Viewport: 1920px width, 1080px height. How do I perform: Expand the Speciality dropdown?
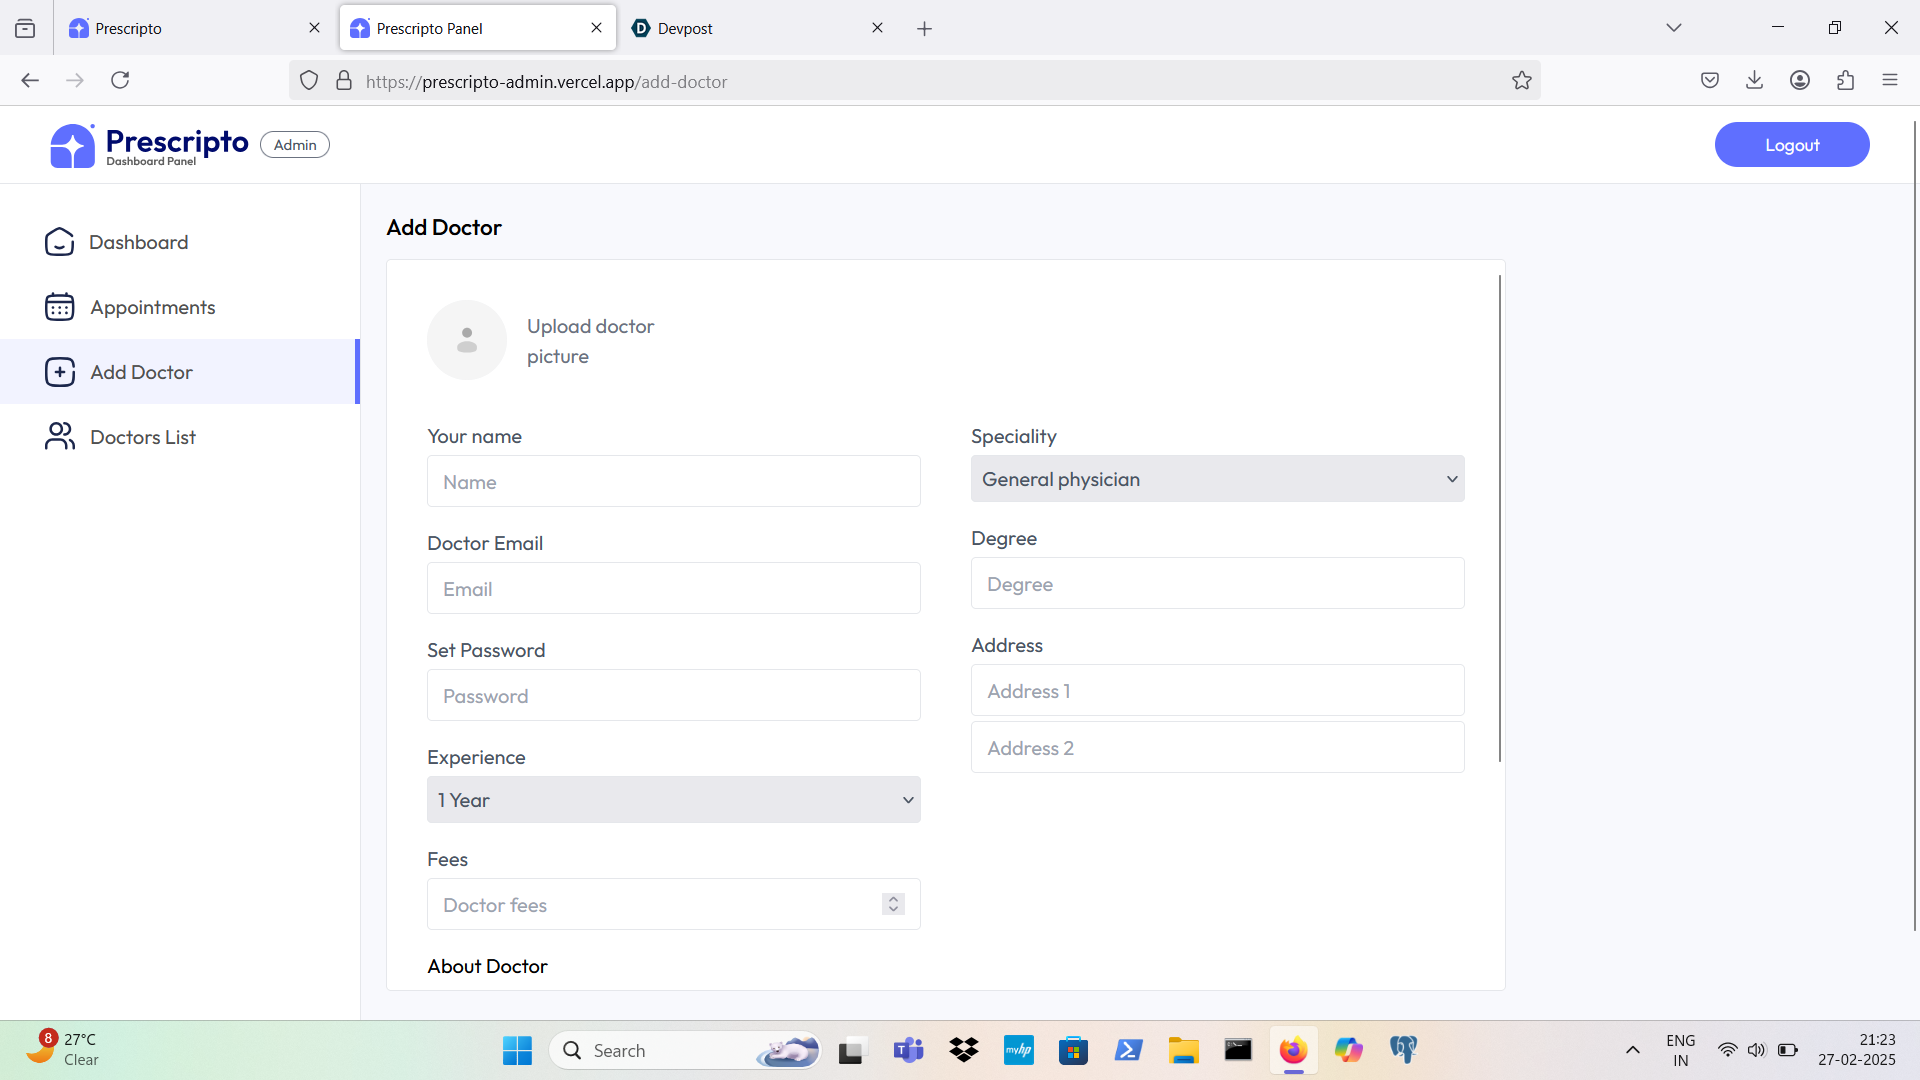click(1217, 479)
